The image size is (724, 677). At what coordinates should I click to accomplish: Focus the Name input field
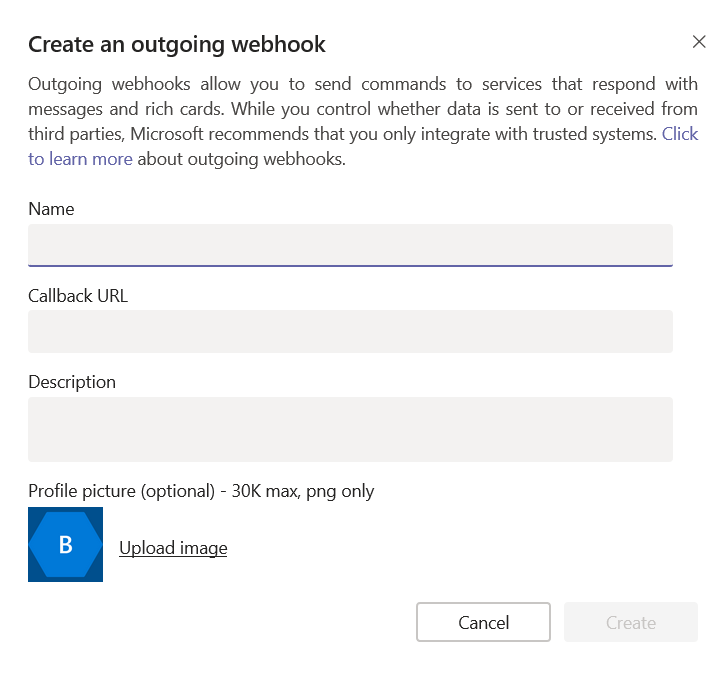350,245
